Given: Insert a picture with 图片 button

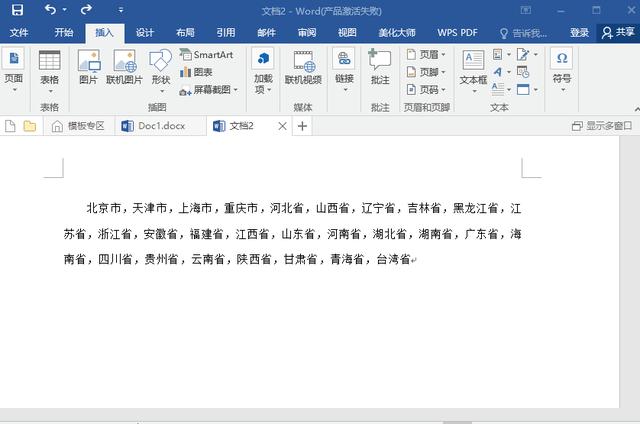Looking at the screenshot, I should click(x=89, y=68).
